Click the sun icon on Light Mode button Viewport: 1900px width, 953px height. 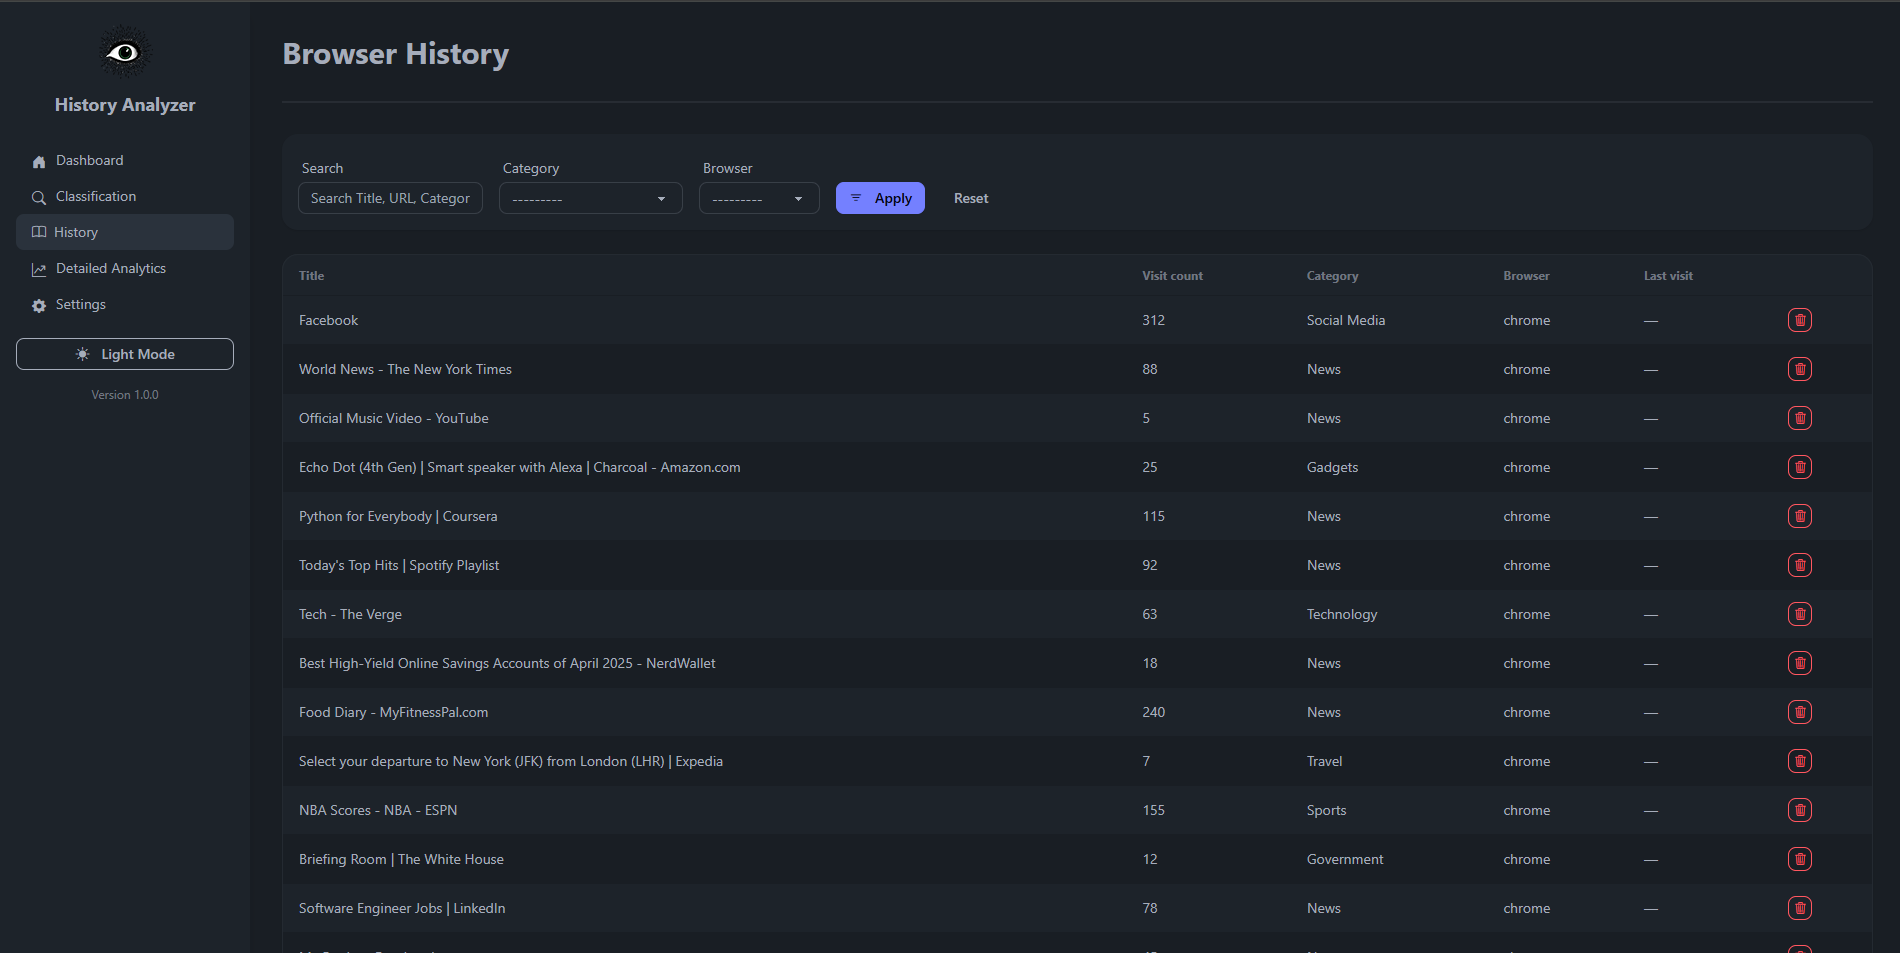(x=83, y=354)
